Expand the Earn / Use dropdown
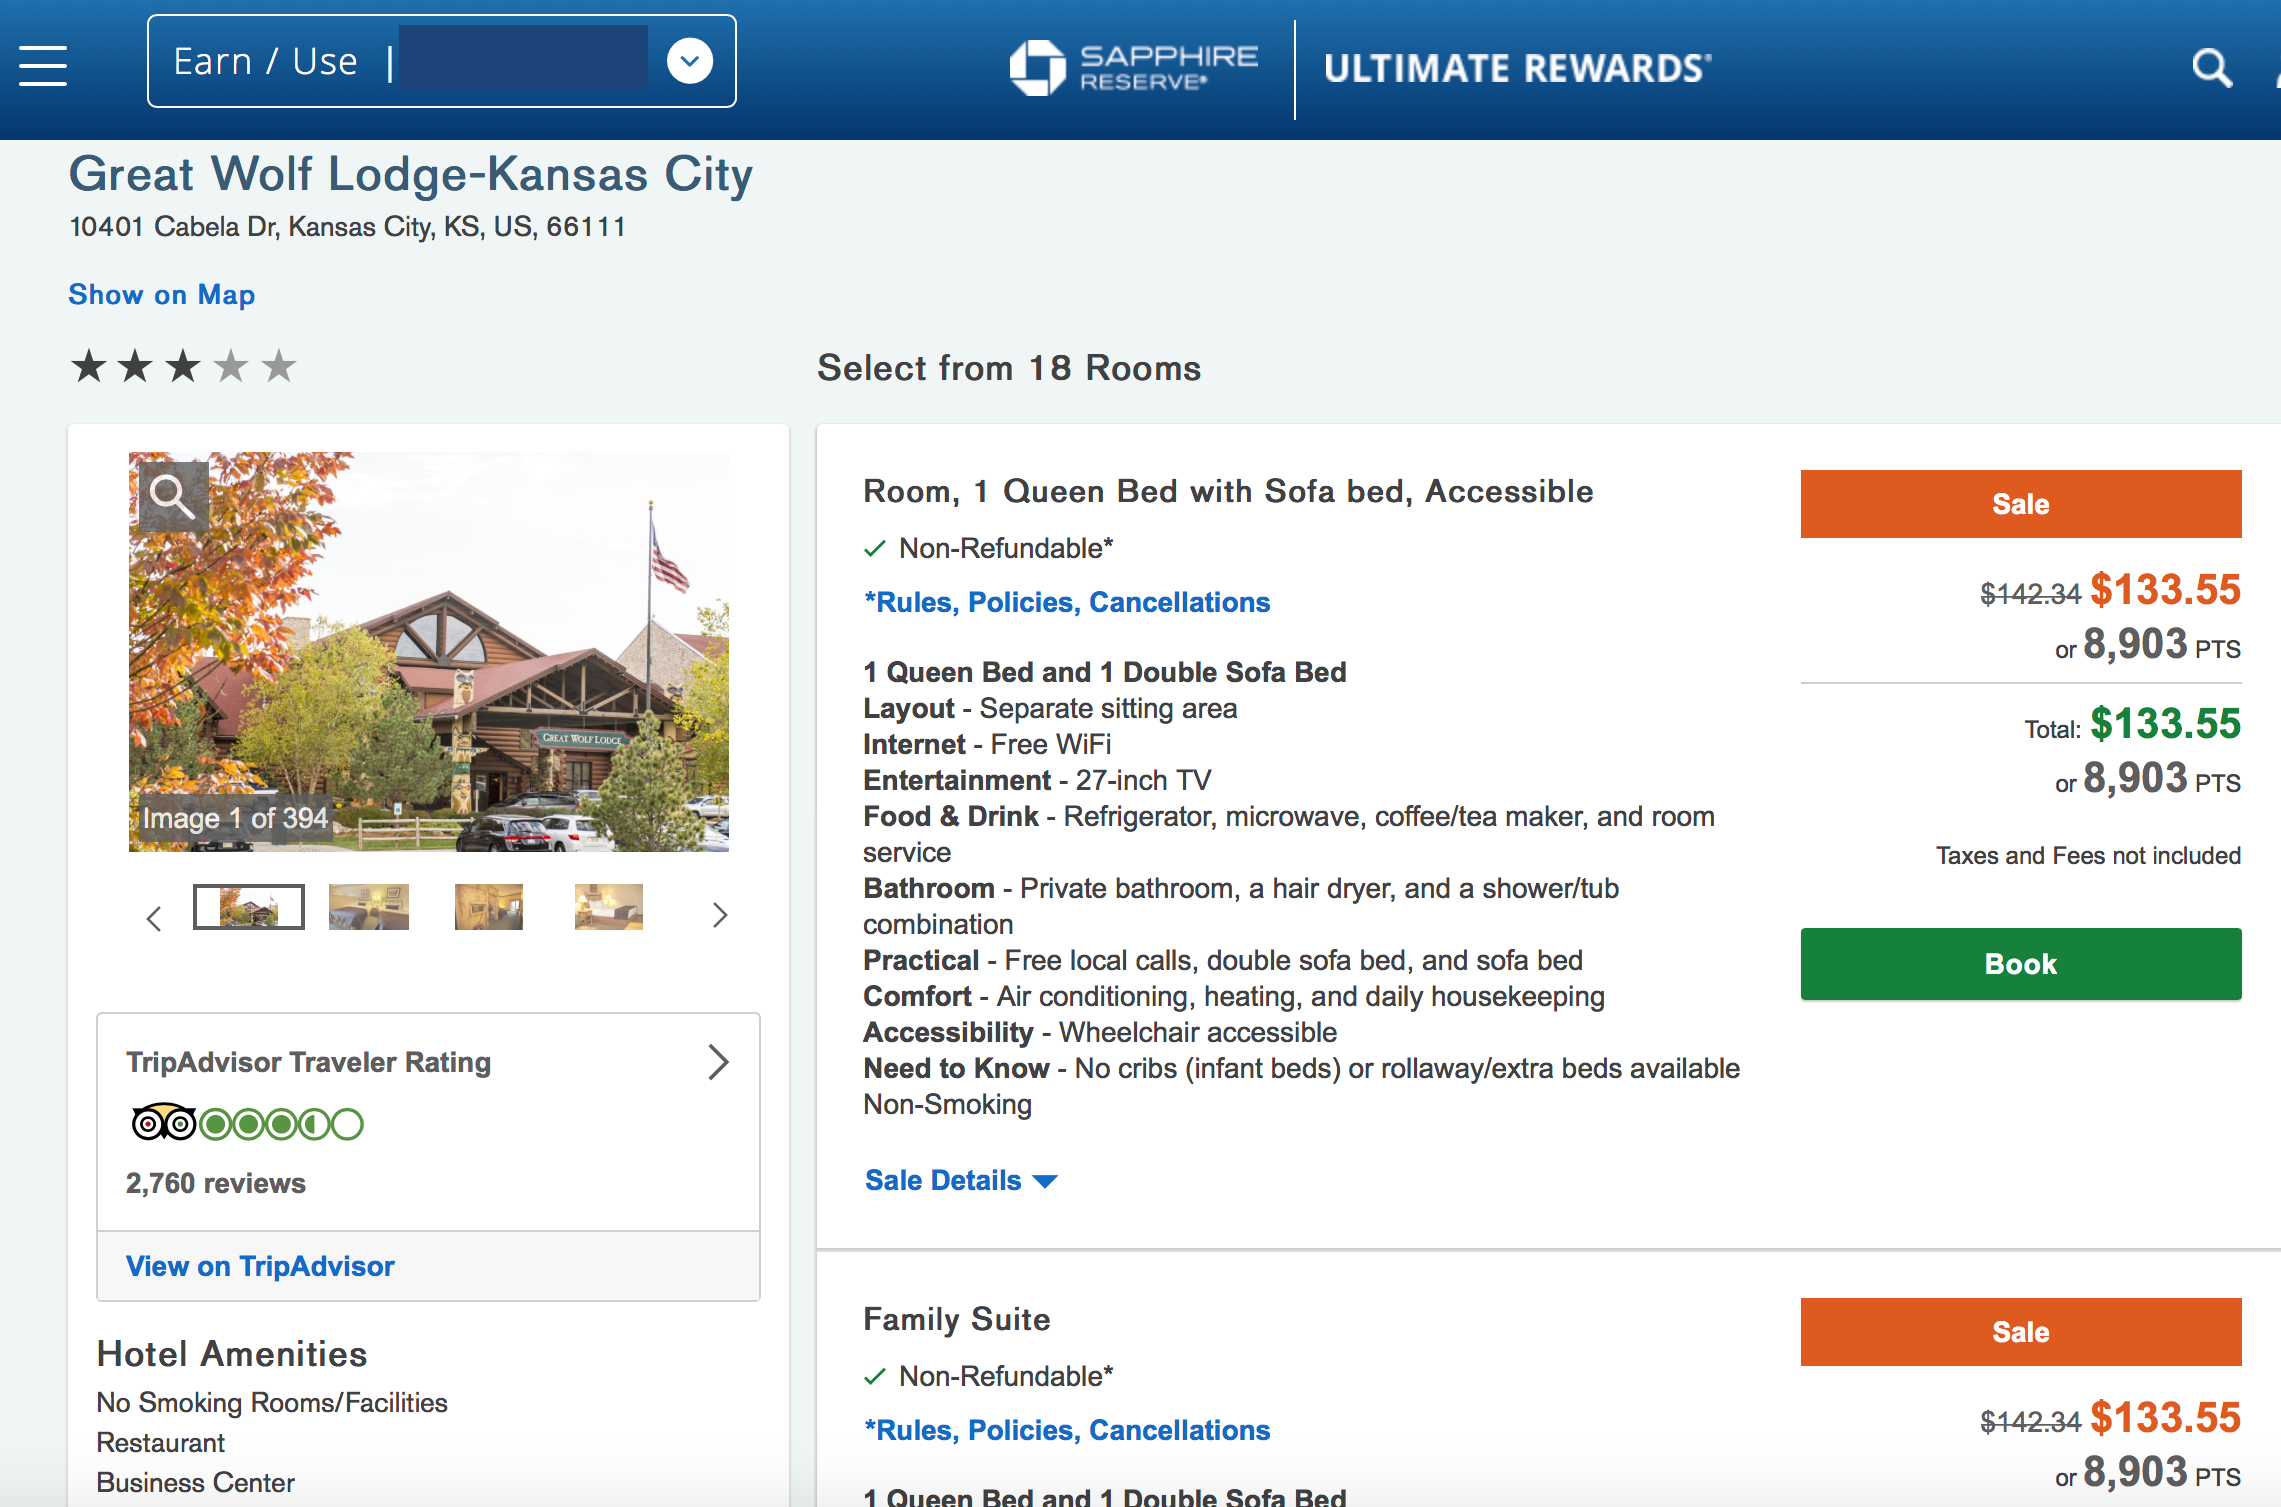2281x1507 pixels. 689,62
